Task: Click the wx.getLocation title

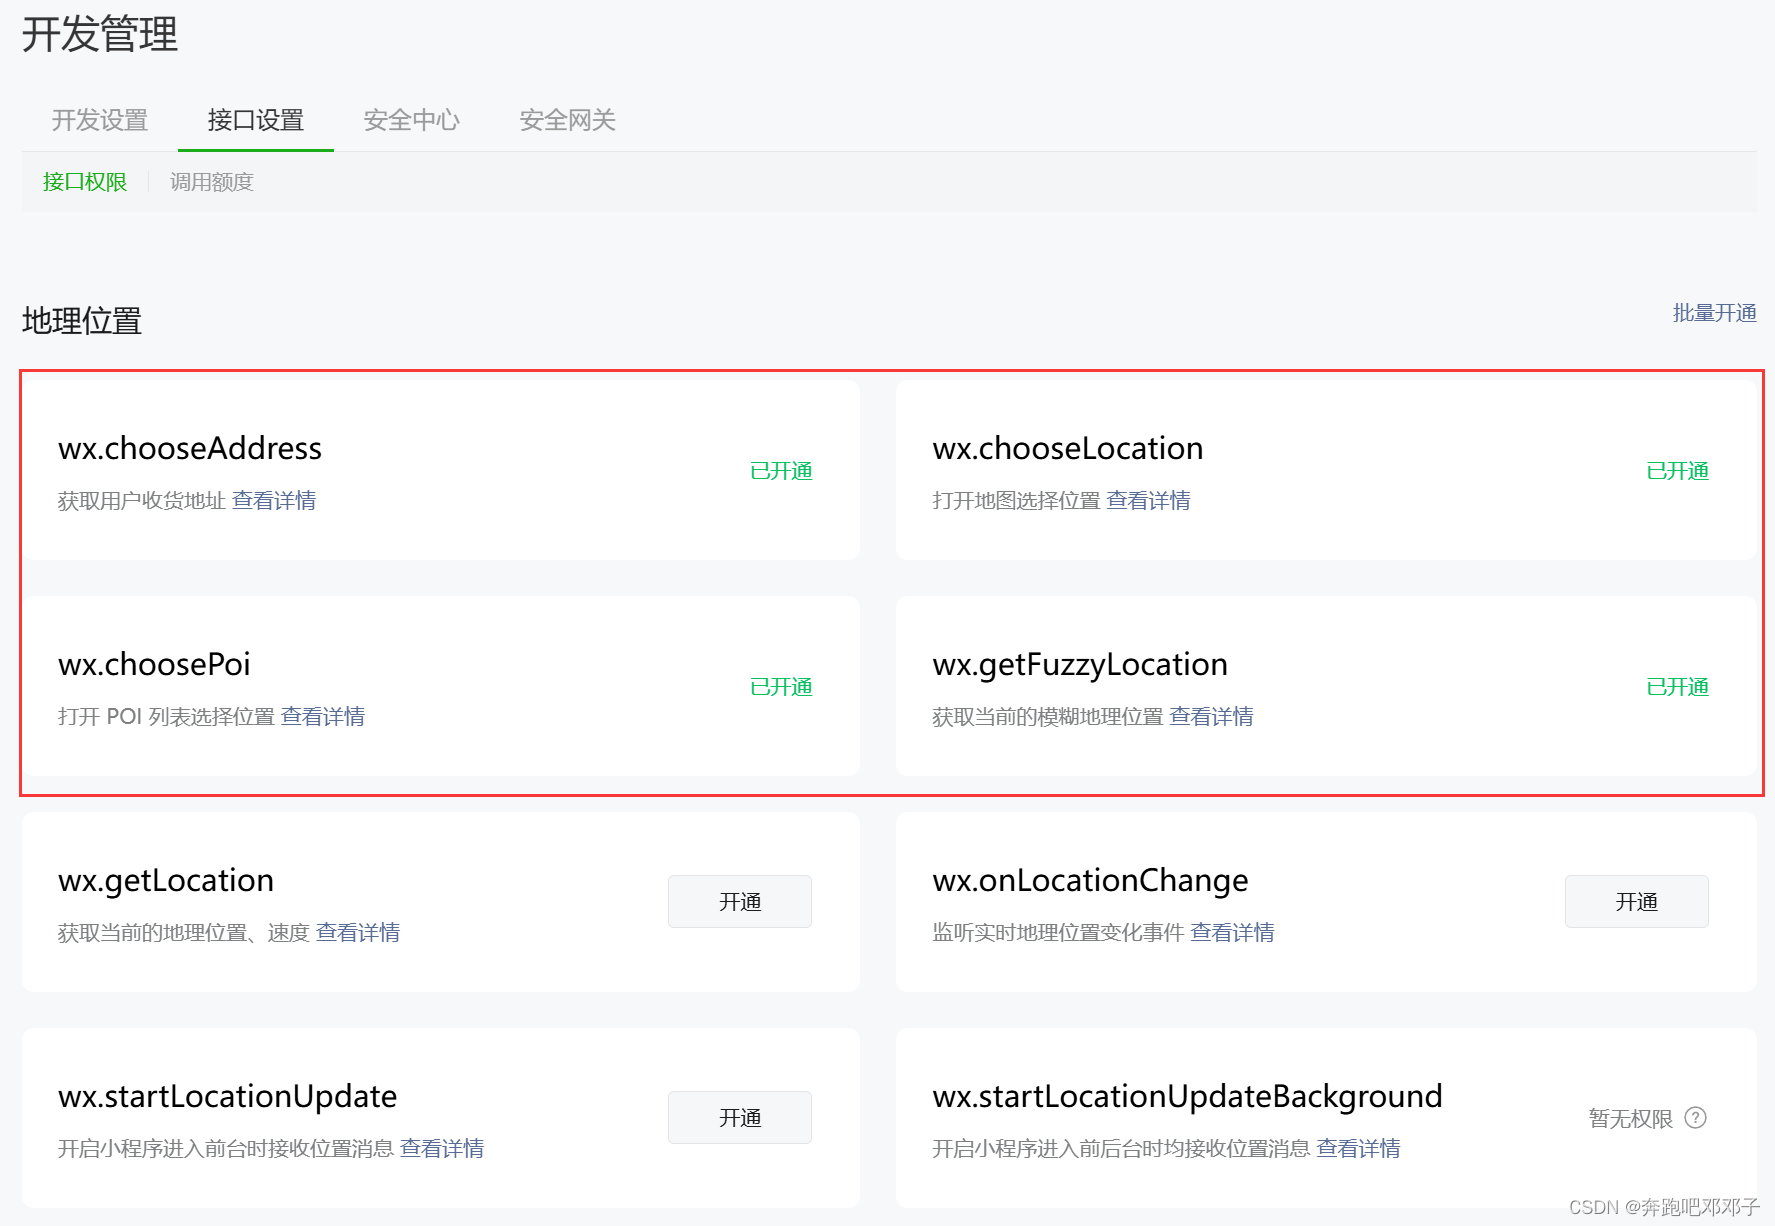Action: pos(166,882)
